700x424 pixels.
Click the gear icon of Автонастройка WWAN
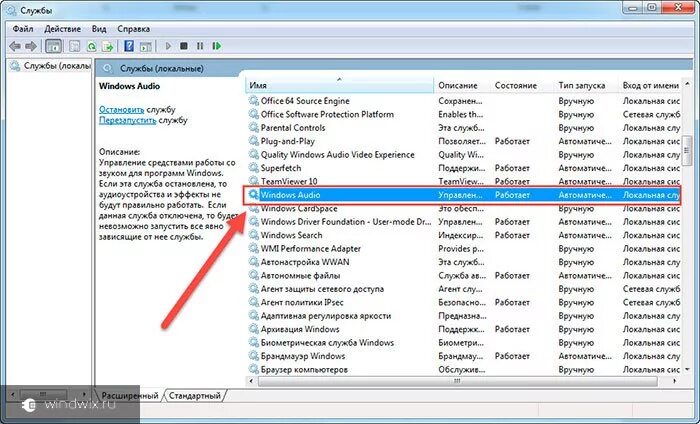coord(254,262)
